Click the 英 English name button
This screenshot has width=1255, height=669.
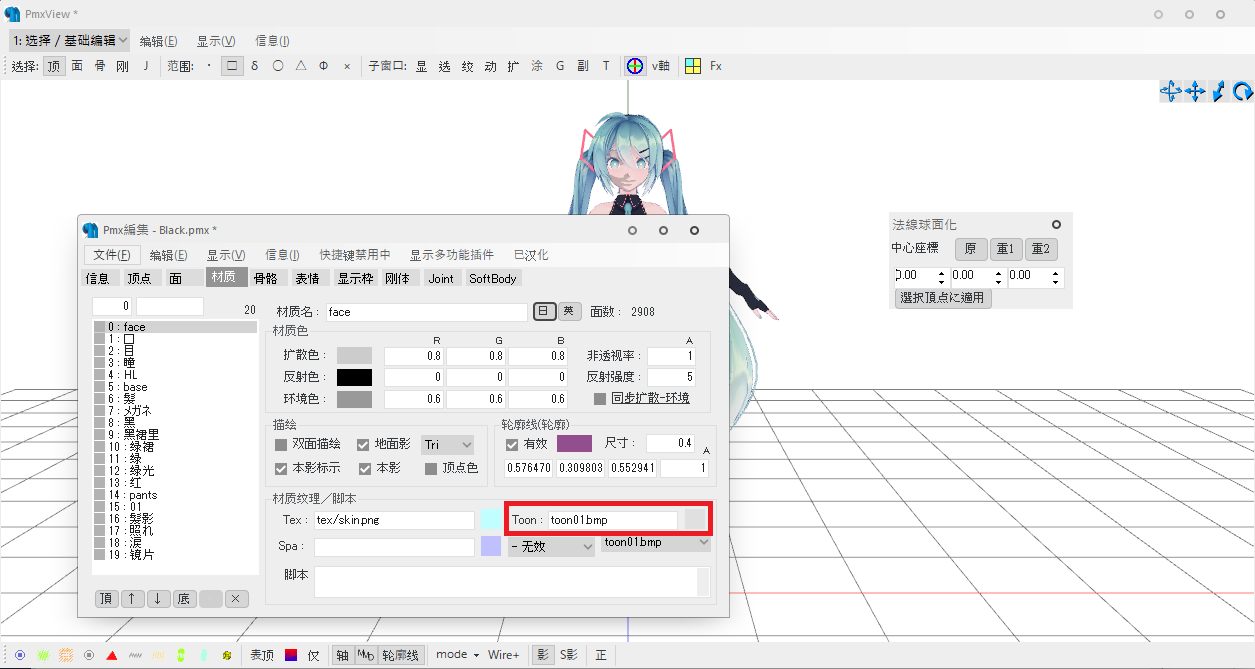click(x=570, y=311)
